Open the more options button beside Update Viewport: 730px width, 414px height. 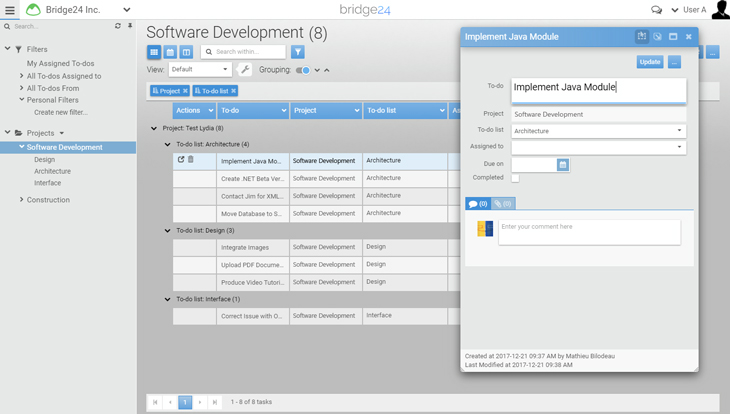click(x=674, y=62)
